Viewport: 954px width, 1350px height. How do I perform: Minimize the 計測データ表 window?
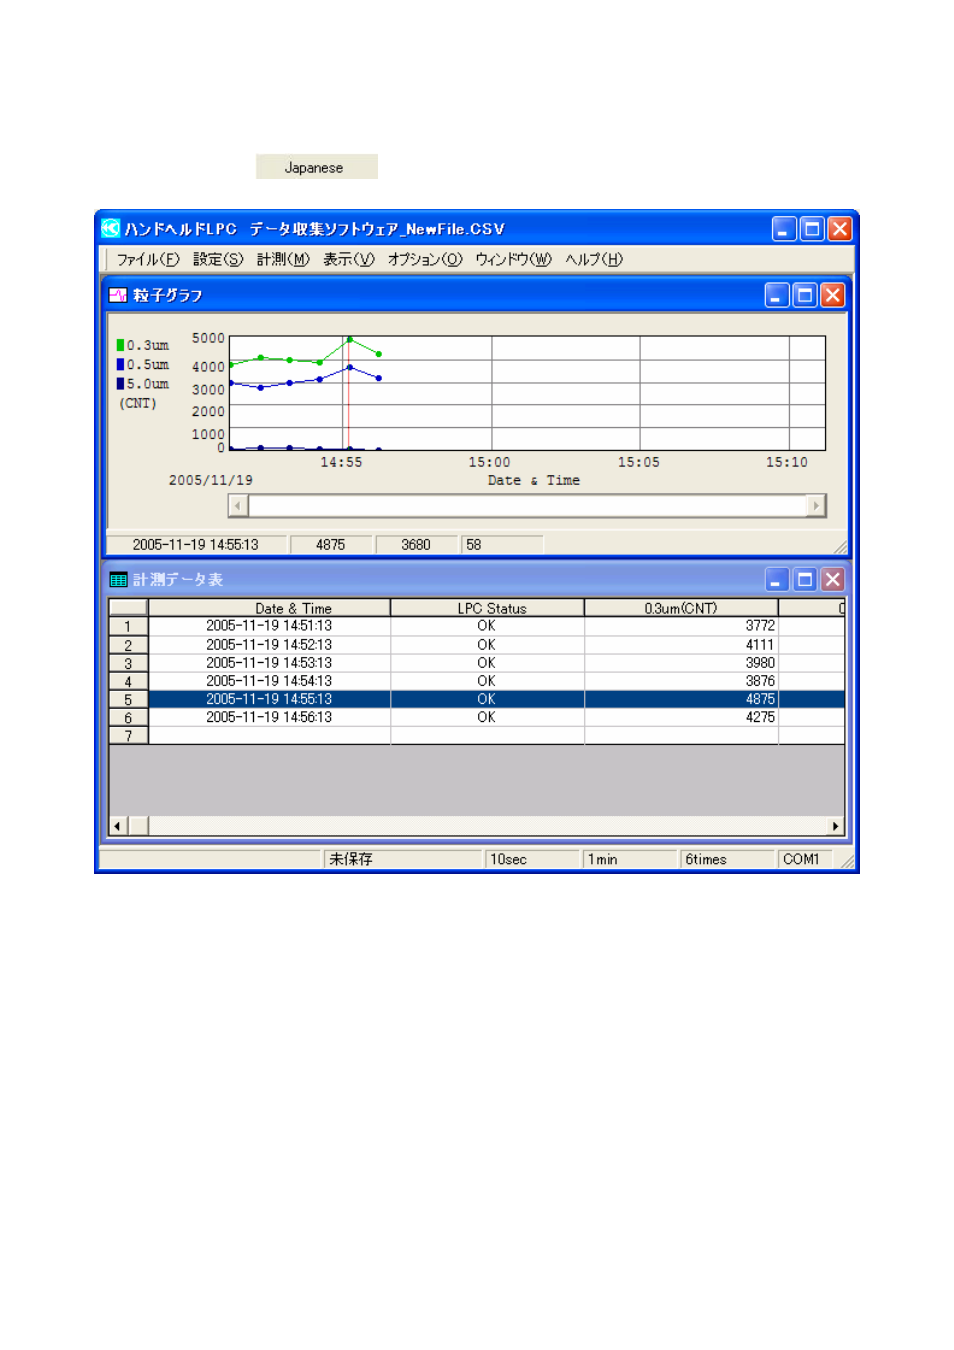click(777, 579)
